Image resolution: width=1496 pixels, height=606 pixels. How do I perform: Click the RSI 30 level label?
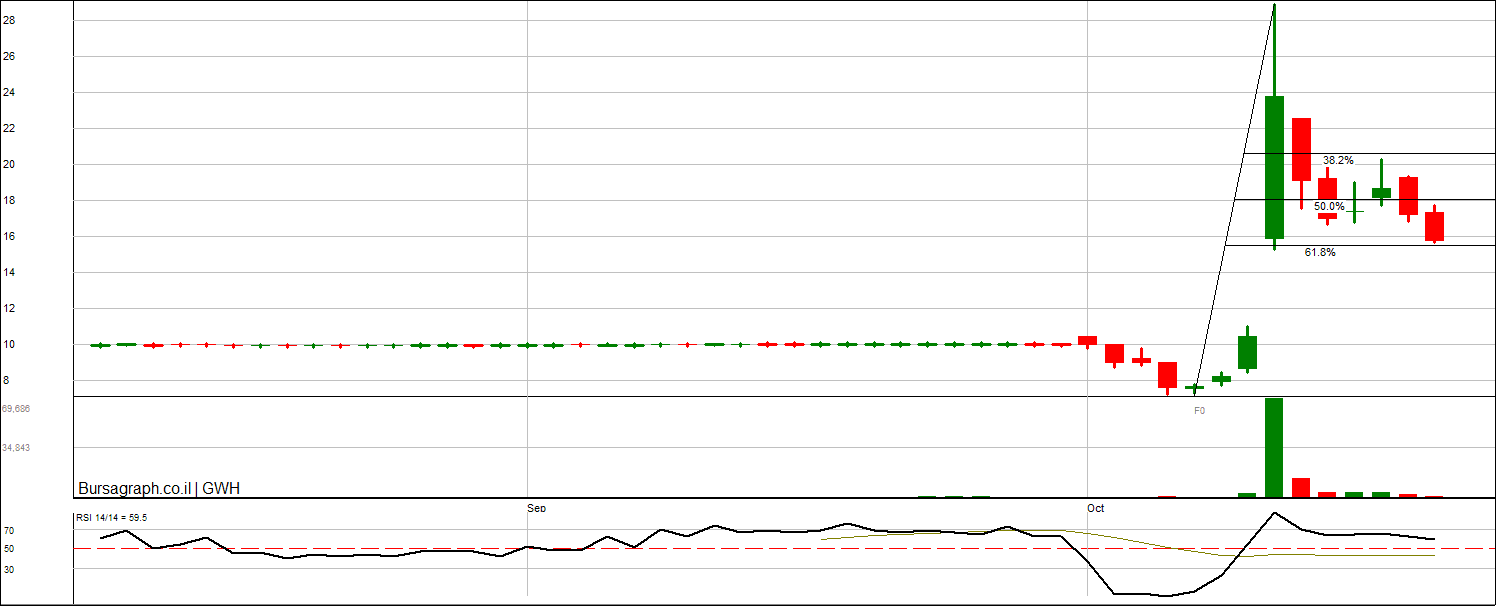(x=8, y=568)
